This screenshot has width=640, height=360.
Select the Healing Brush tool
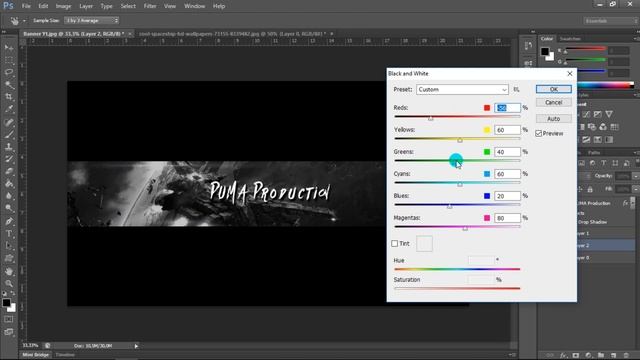click(x=9, y=122)
